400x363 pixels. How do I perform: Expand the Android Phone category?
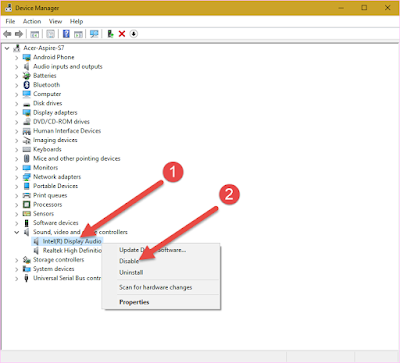pos(16,58)
